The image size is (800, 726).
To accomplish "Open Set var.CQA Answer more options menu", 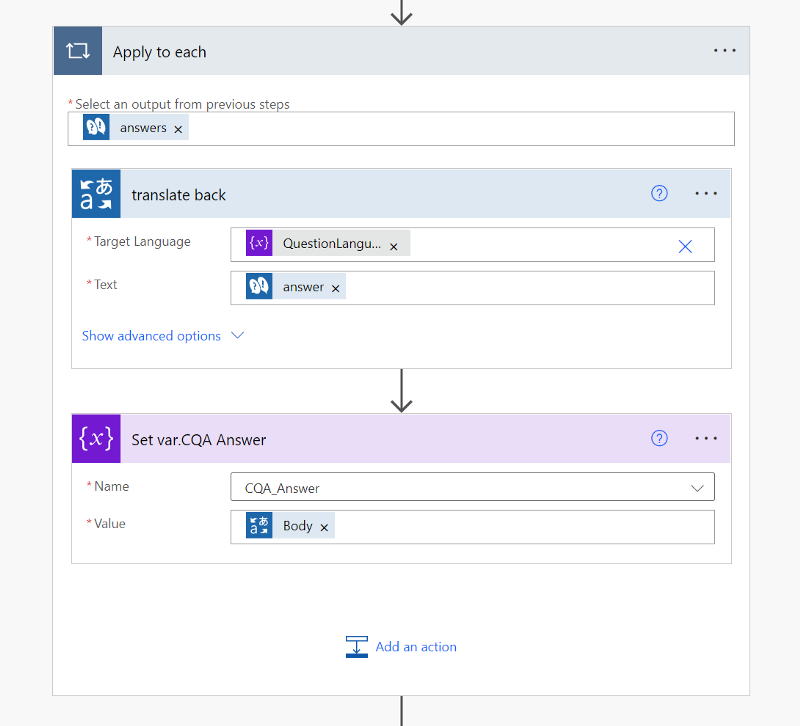I will tap(706, 438).
